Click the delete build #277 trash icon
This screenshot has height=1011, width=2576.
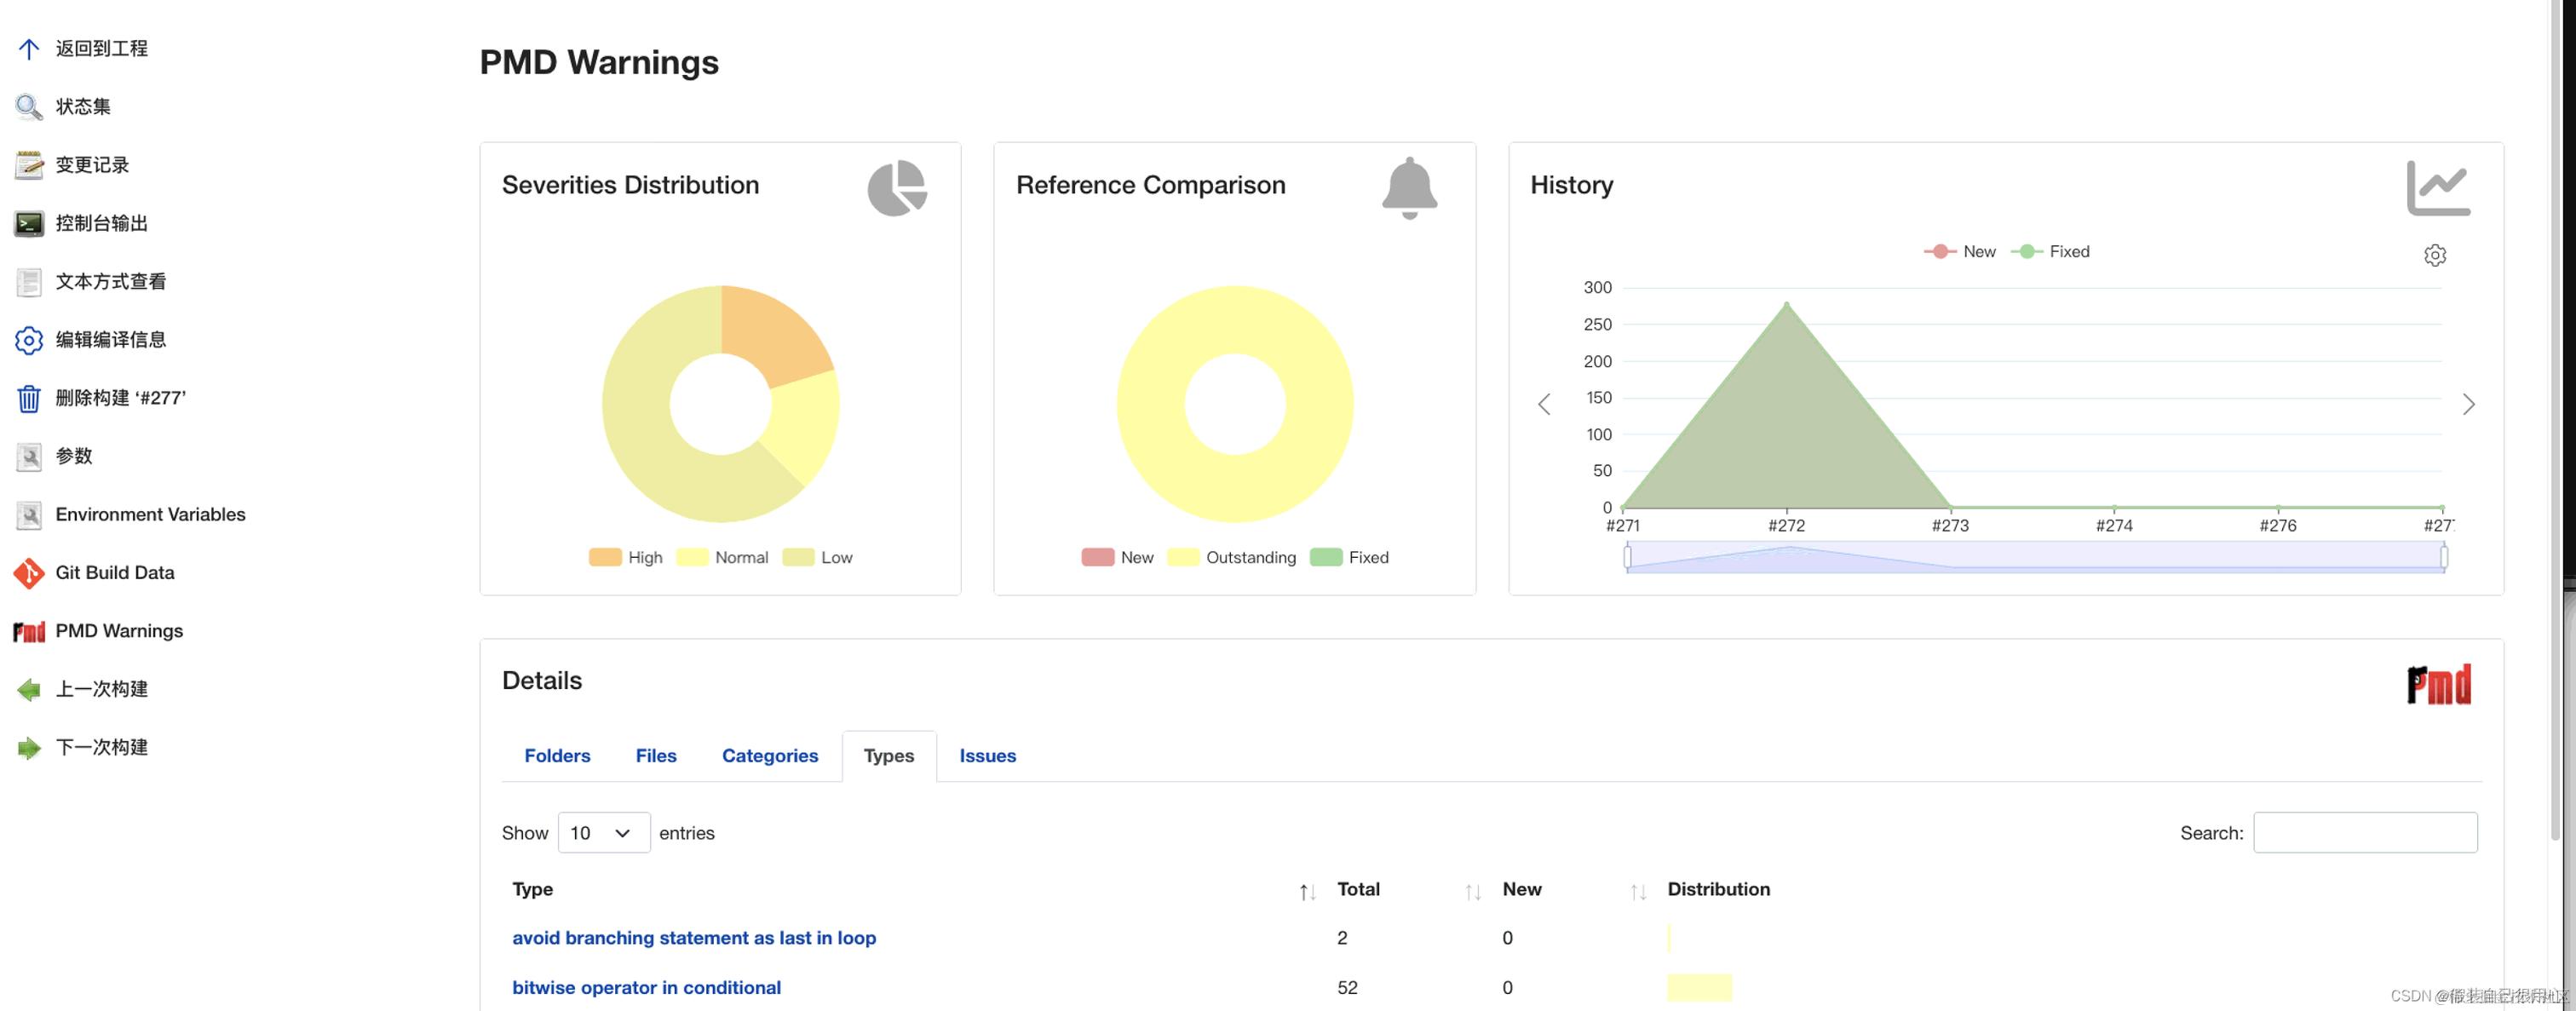tap(29, 398)
